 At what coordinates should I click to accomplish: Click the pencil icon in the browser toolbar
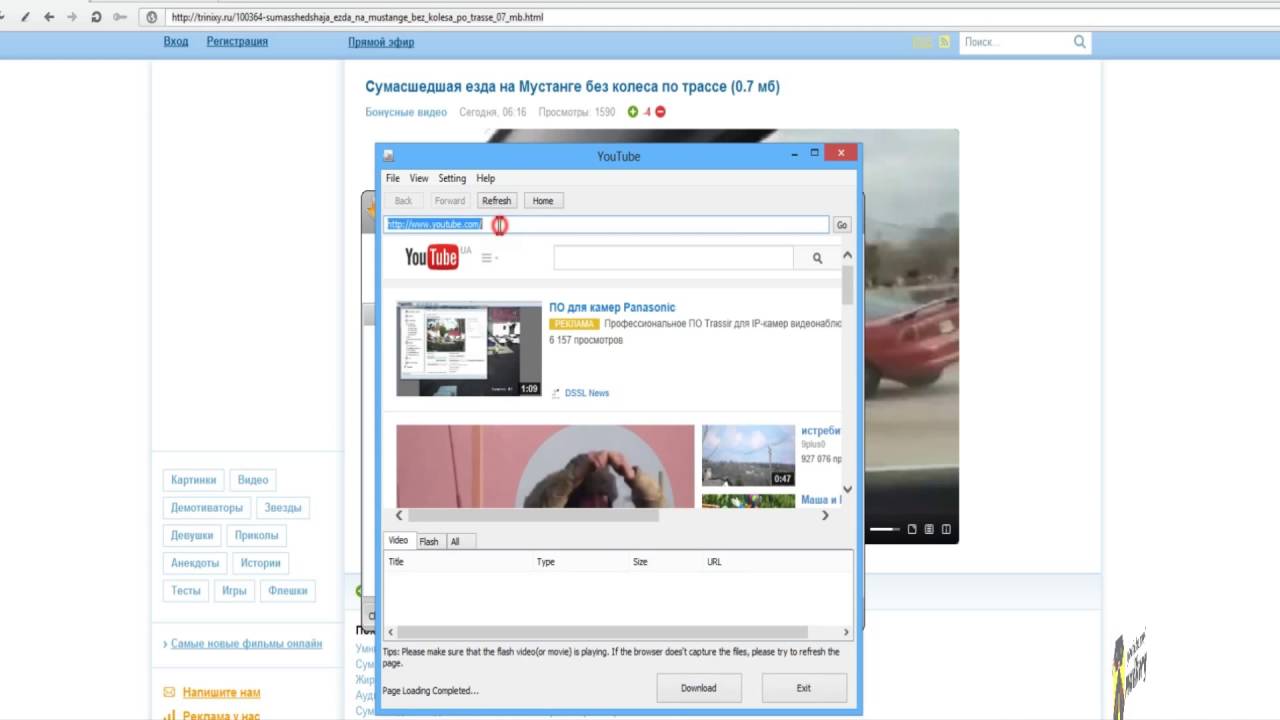25,17
